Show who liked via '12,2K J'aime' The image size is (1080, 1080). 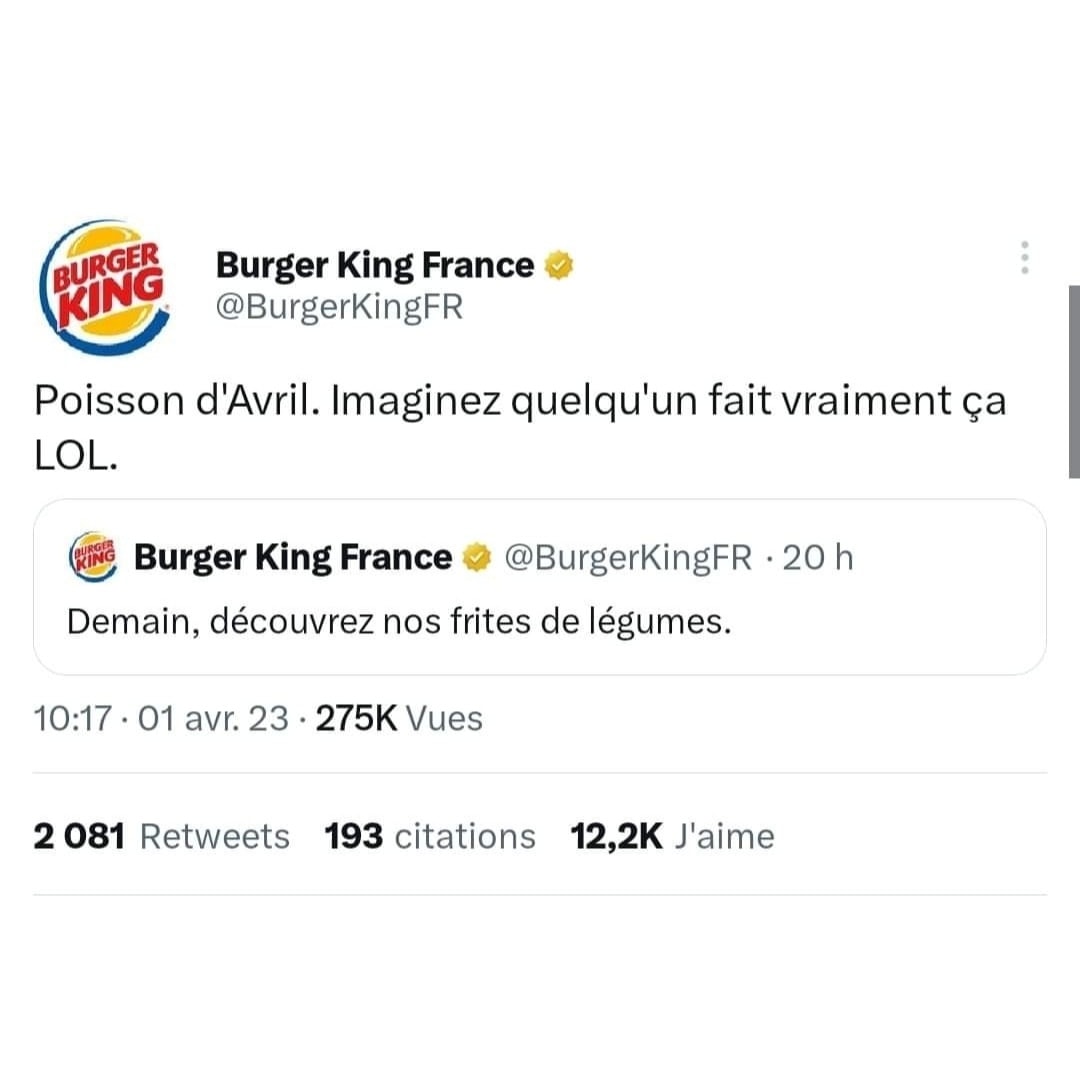pyautogui.click(x=672, y=836)
